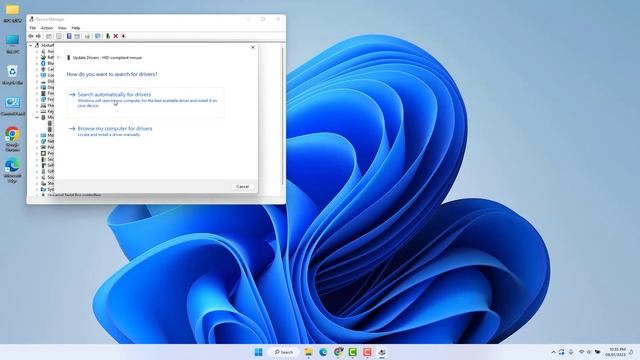Open Microsoft Edge from the taskbar
Viewport: 640px width, 360px height.
pyautogui.click(x=323, y=352)
